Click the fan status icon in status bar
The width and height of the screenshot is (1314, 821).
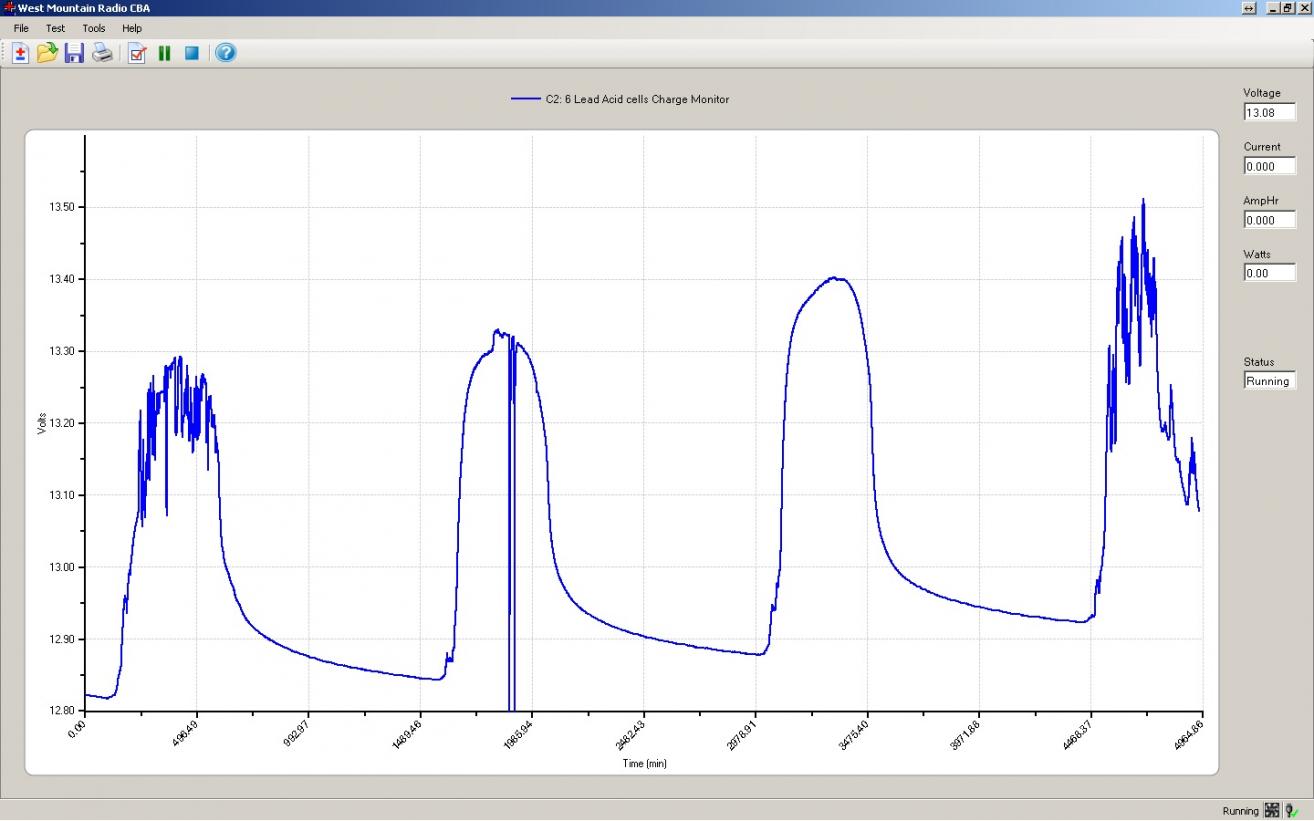pyautogui.click(x=1272, y=811)
